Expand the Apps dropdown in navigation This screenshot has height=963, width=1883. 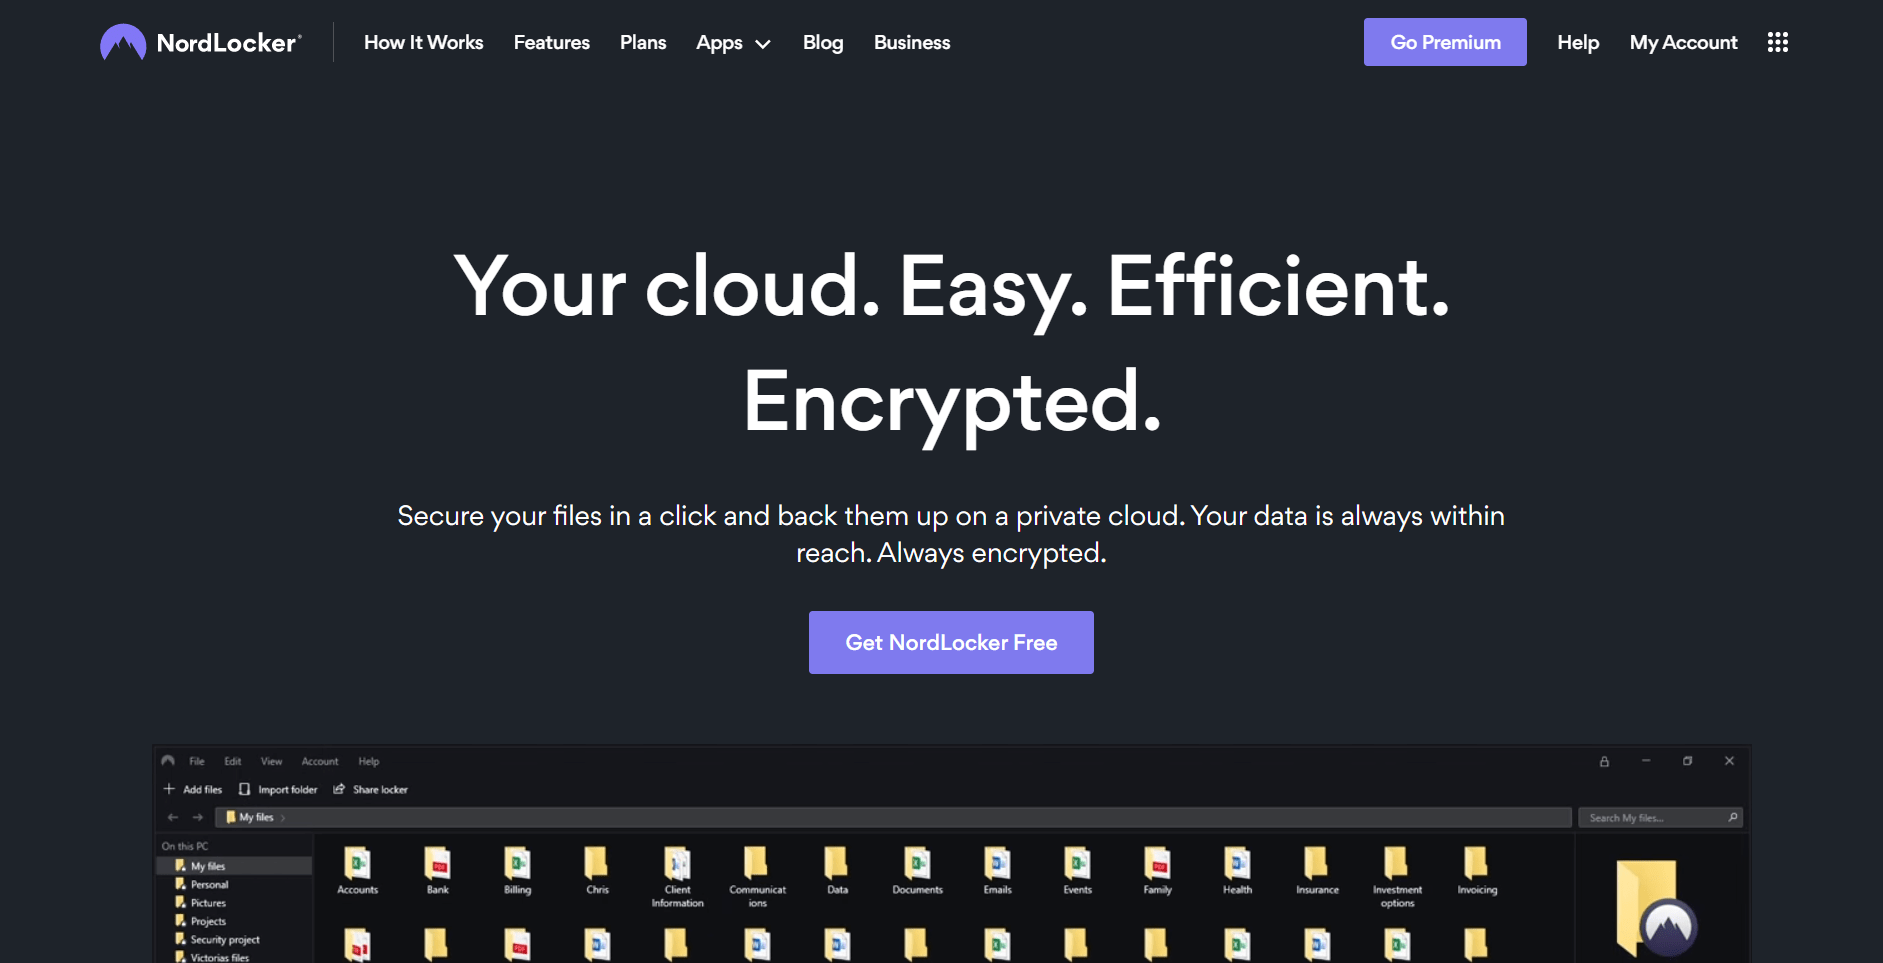[x=733, y=43]
